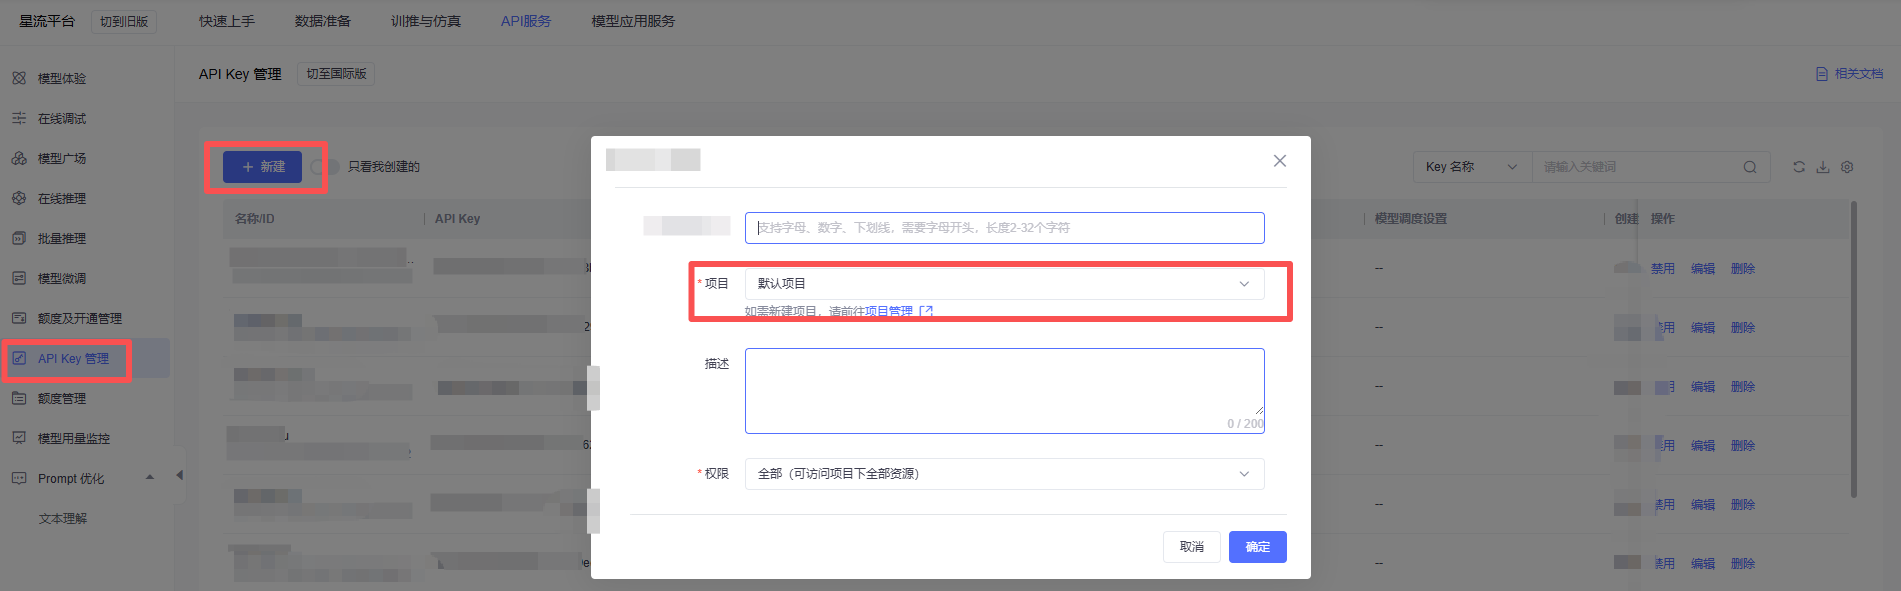This screenshot has width=1901, height=591.
Task: Open the 训推与仿真 top menu
Action: [x=426, y=21]
